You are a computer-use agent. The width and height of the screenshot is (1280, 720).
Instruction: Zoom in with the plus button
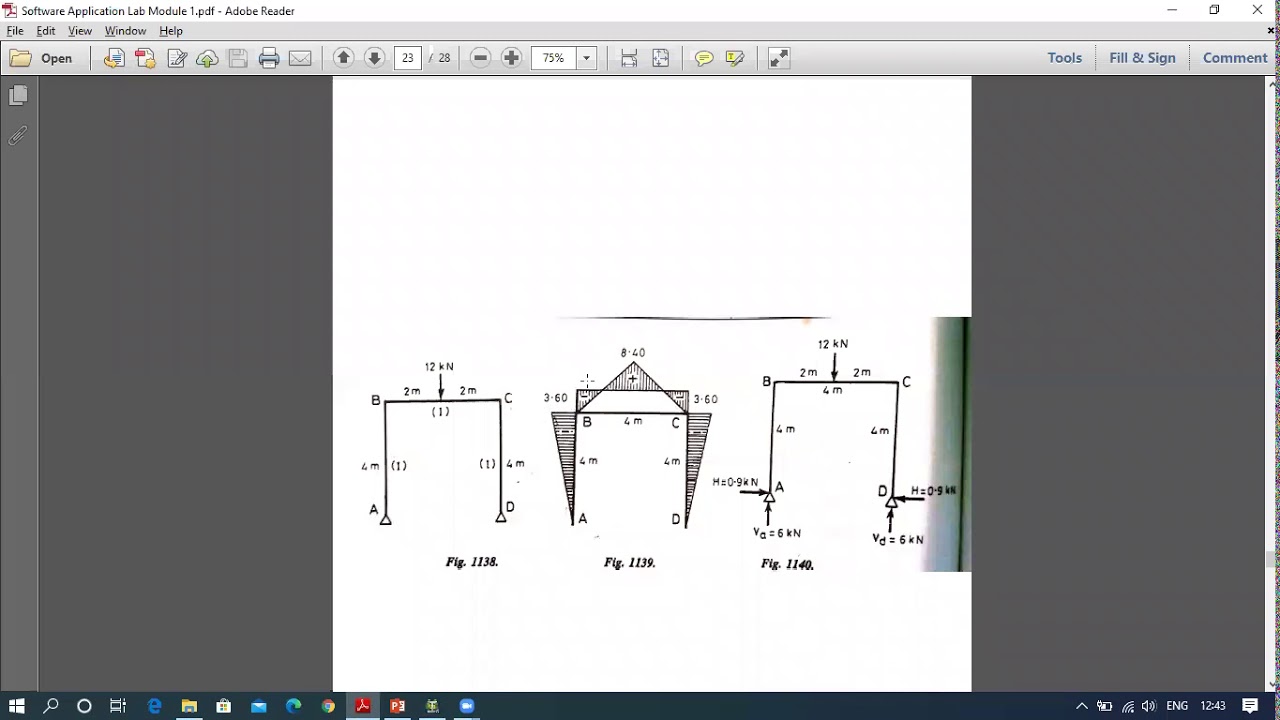511,58
